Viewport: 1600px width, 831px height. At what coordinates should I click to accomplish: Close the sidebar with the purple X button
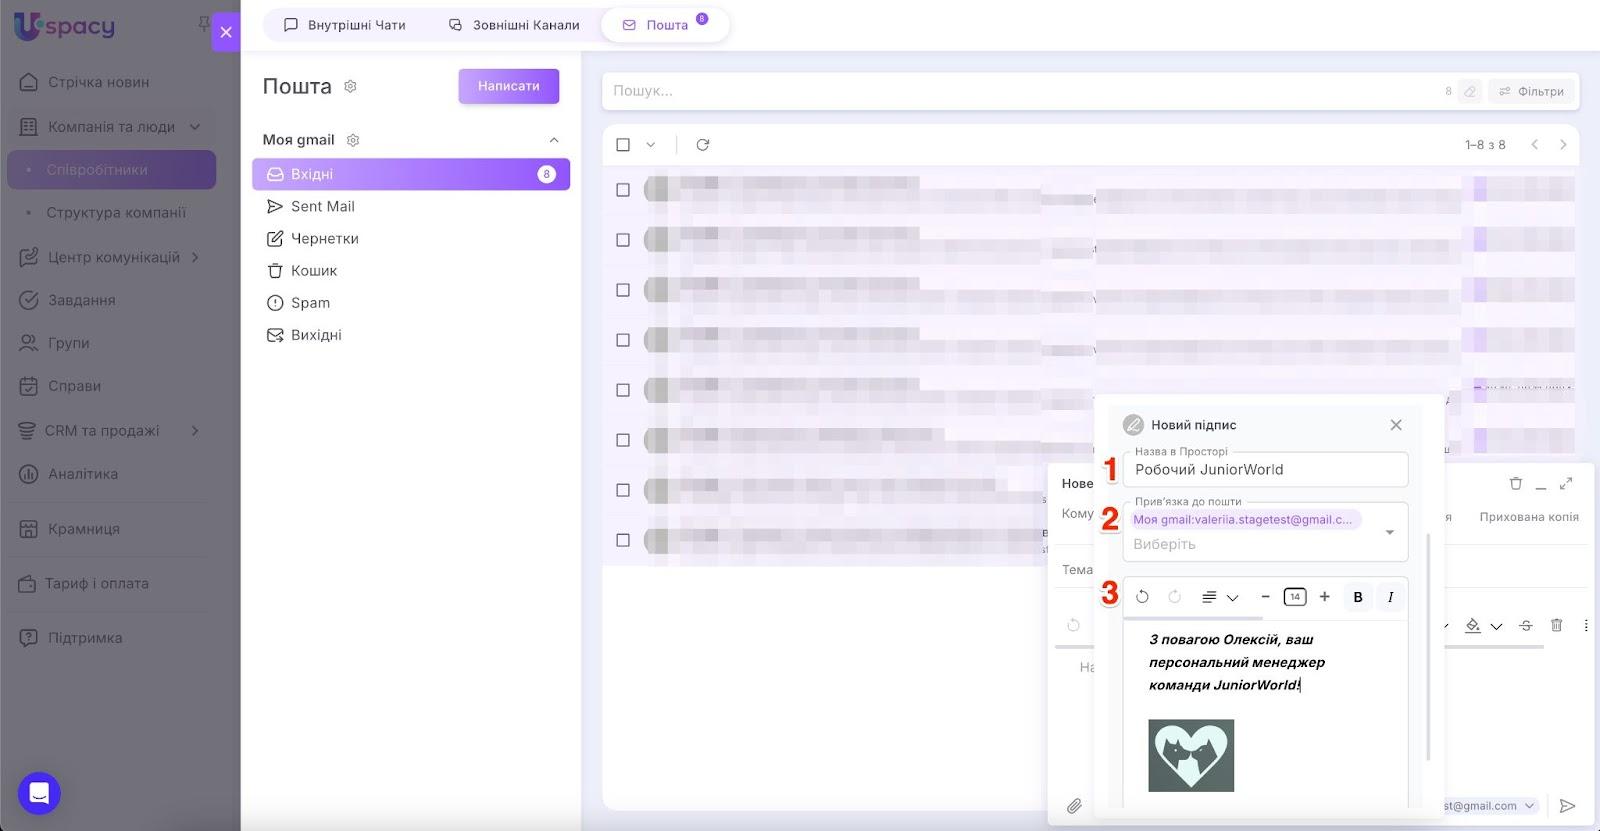coord(226,32)
